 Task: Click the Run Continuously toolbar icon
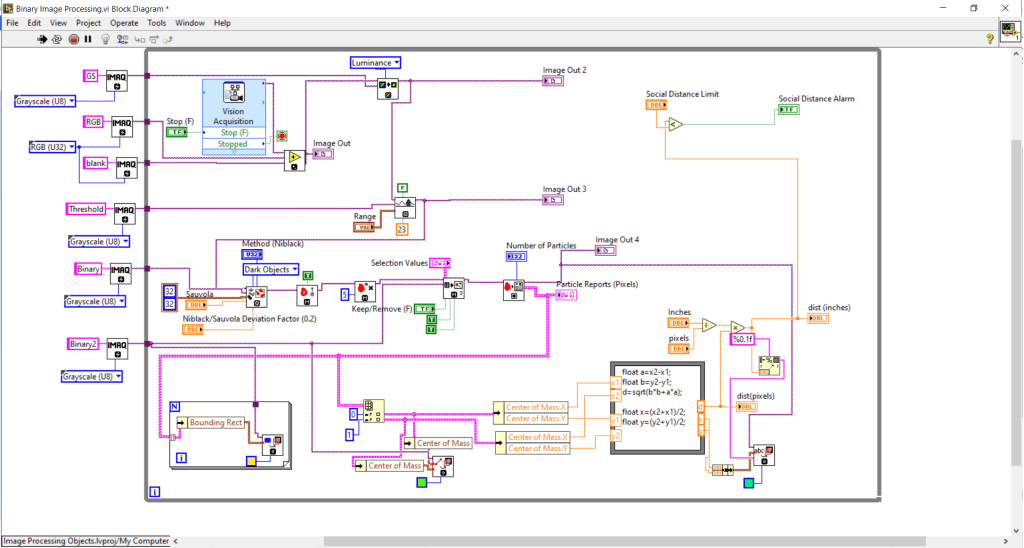click(58, 39)
